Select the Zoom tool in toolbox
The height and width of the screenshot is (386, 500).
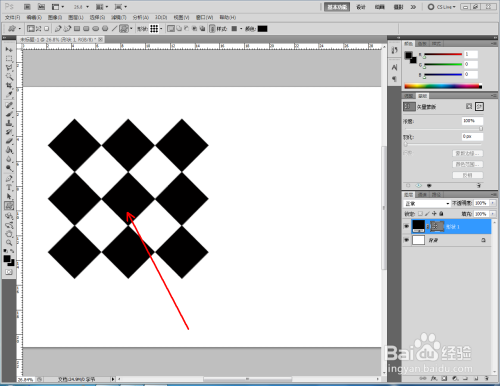[9, 243]
